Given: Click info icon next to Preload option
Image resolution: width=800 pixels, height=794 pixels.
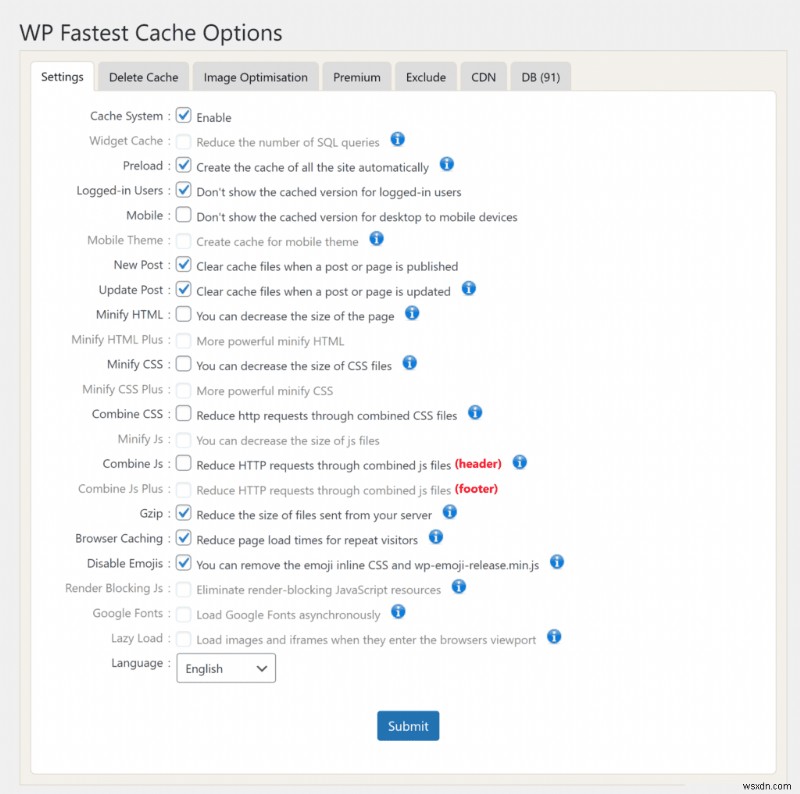Looking at the screenshot, I should (447, 164).
